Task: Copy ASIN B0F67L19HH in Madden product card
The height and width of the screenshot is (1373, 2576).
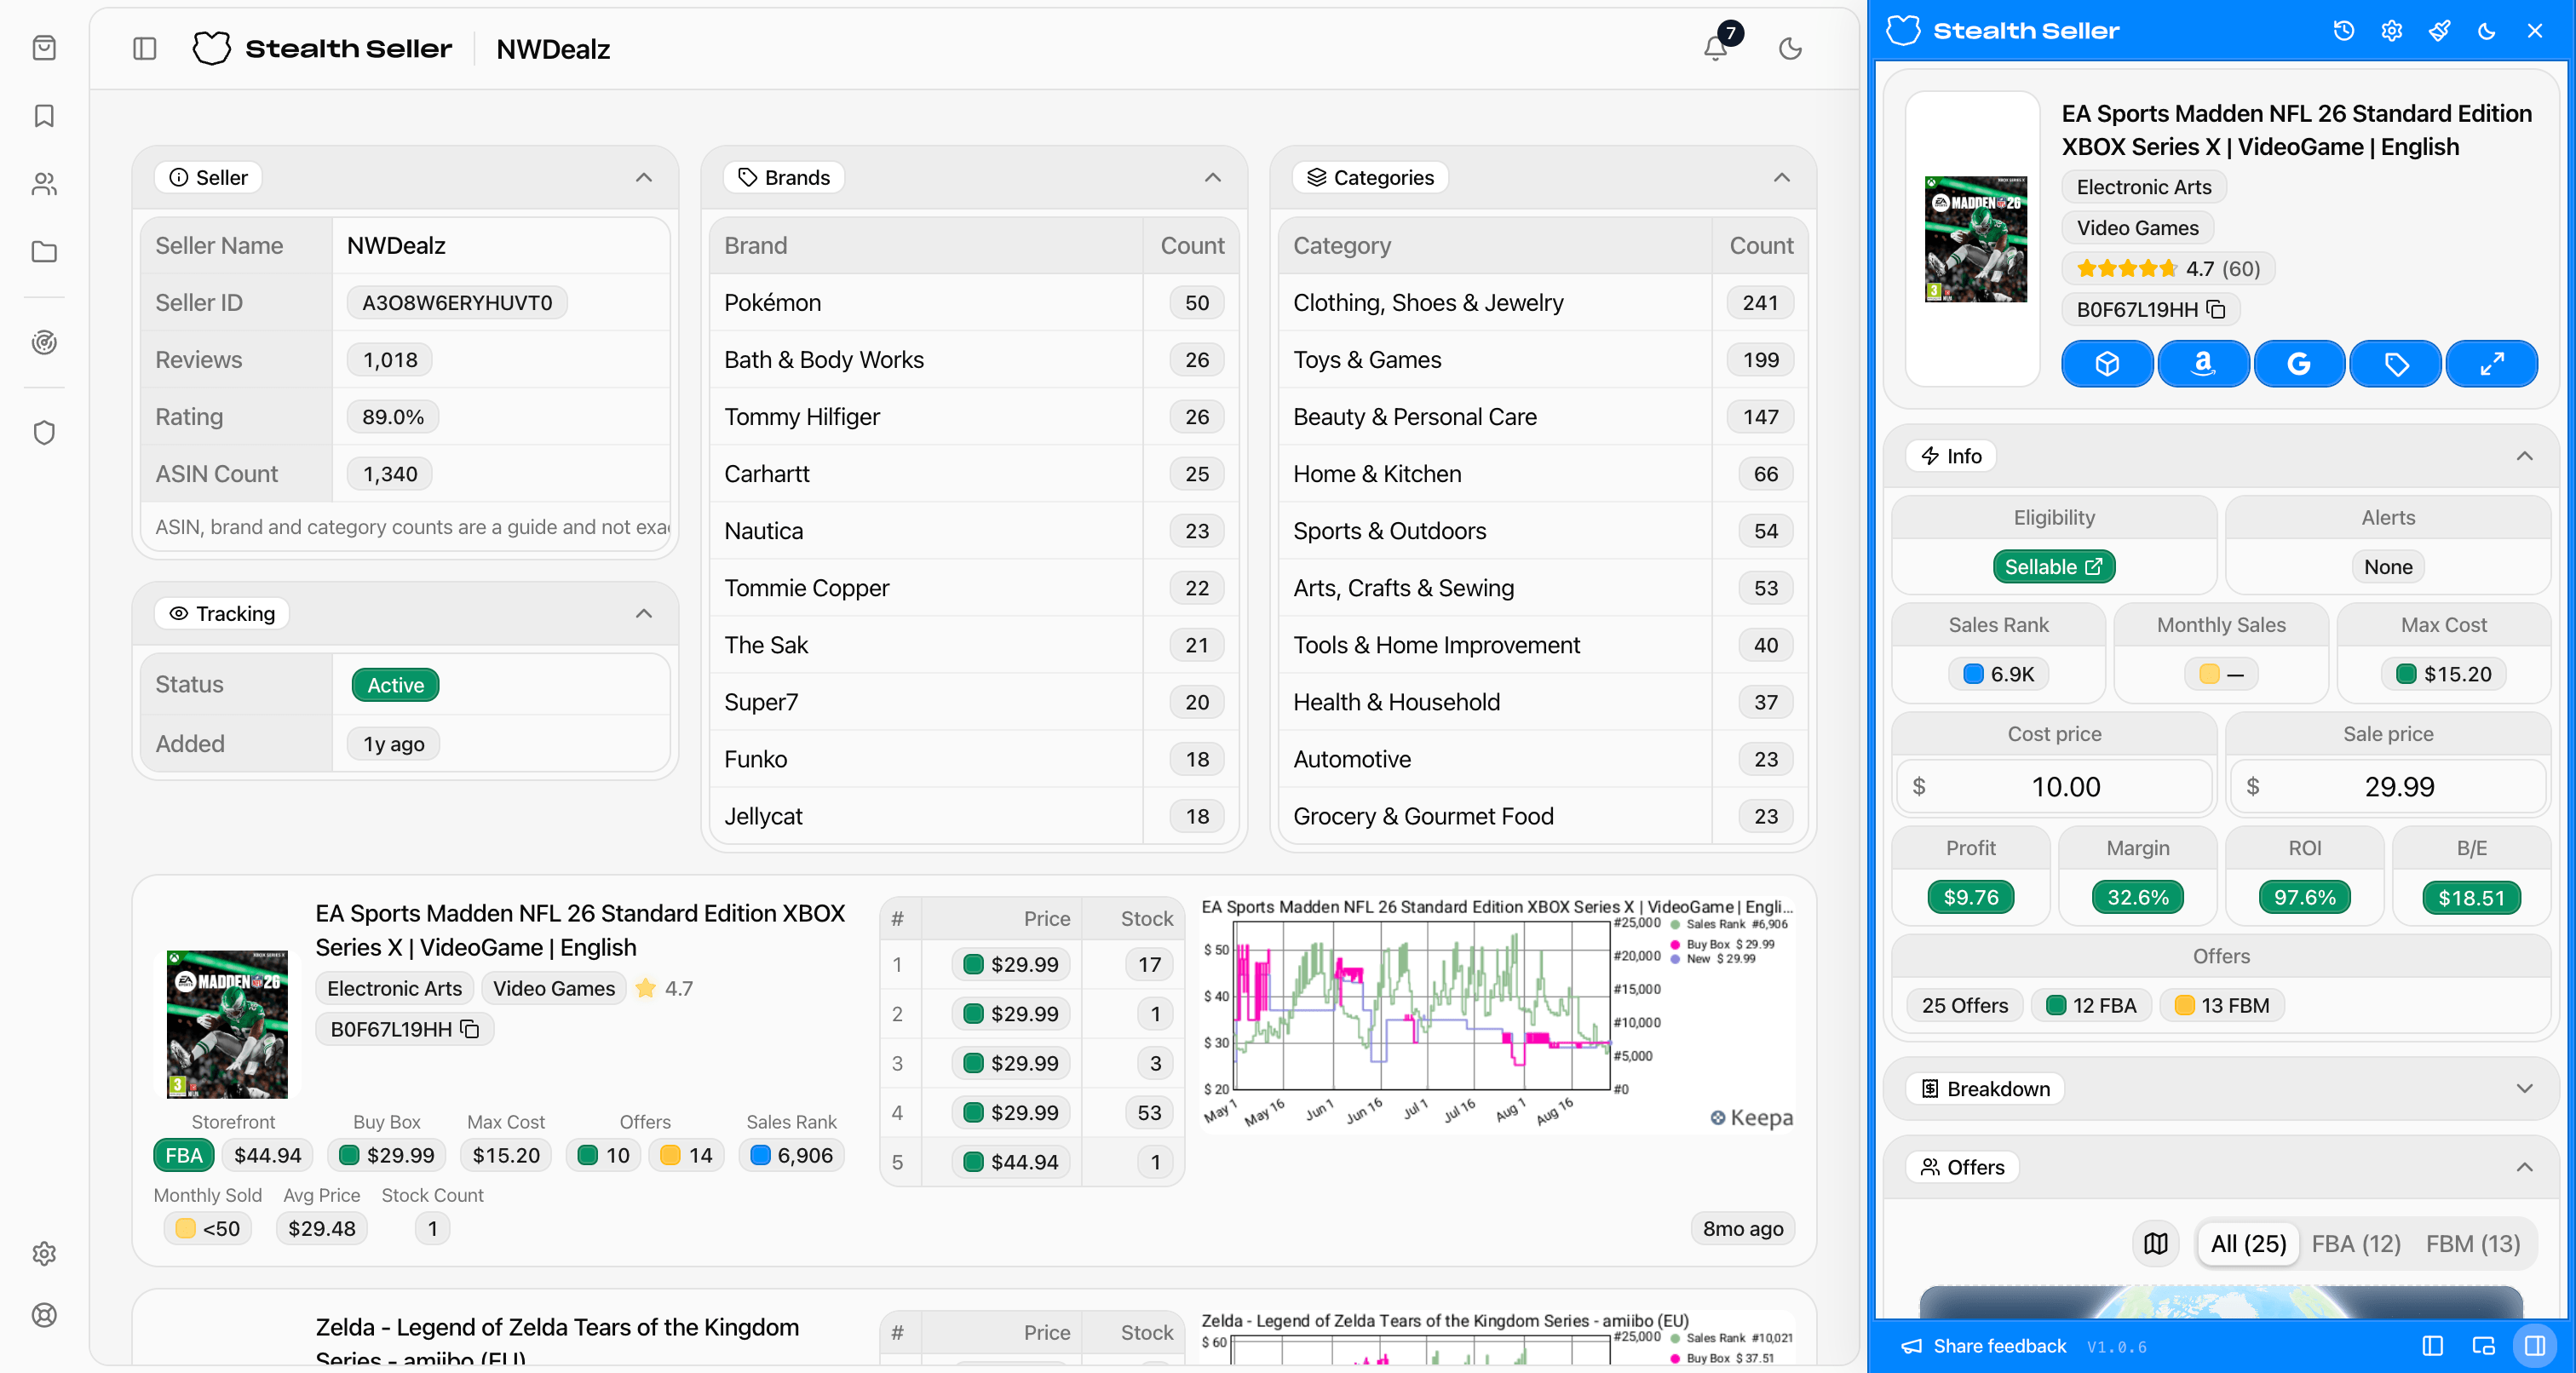Action: (470, 1029)
